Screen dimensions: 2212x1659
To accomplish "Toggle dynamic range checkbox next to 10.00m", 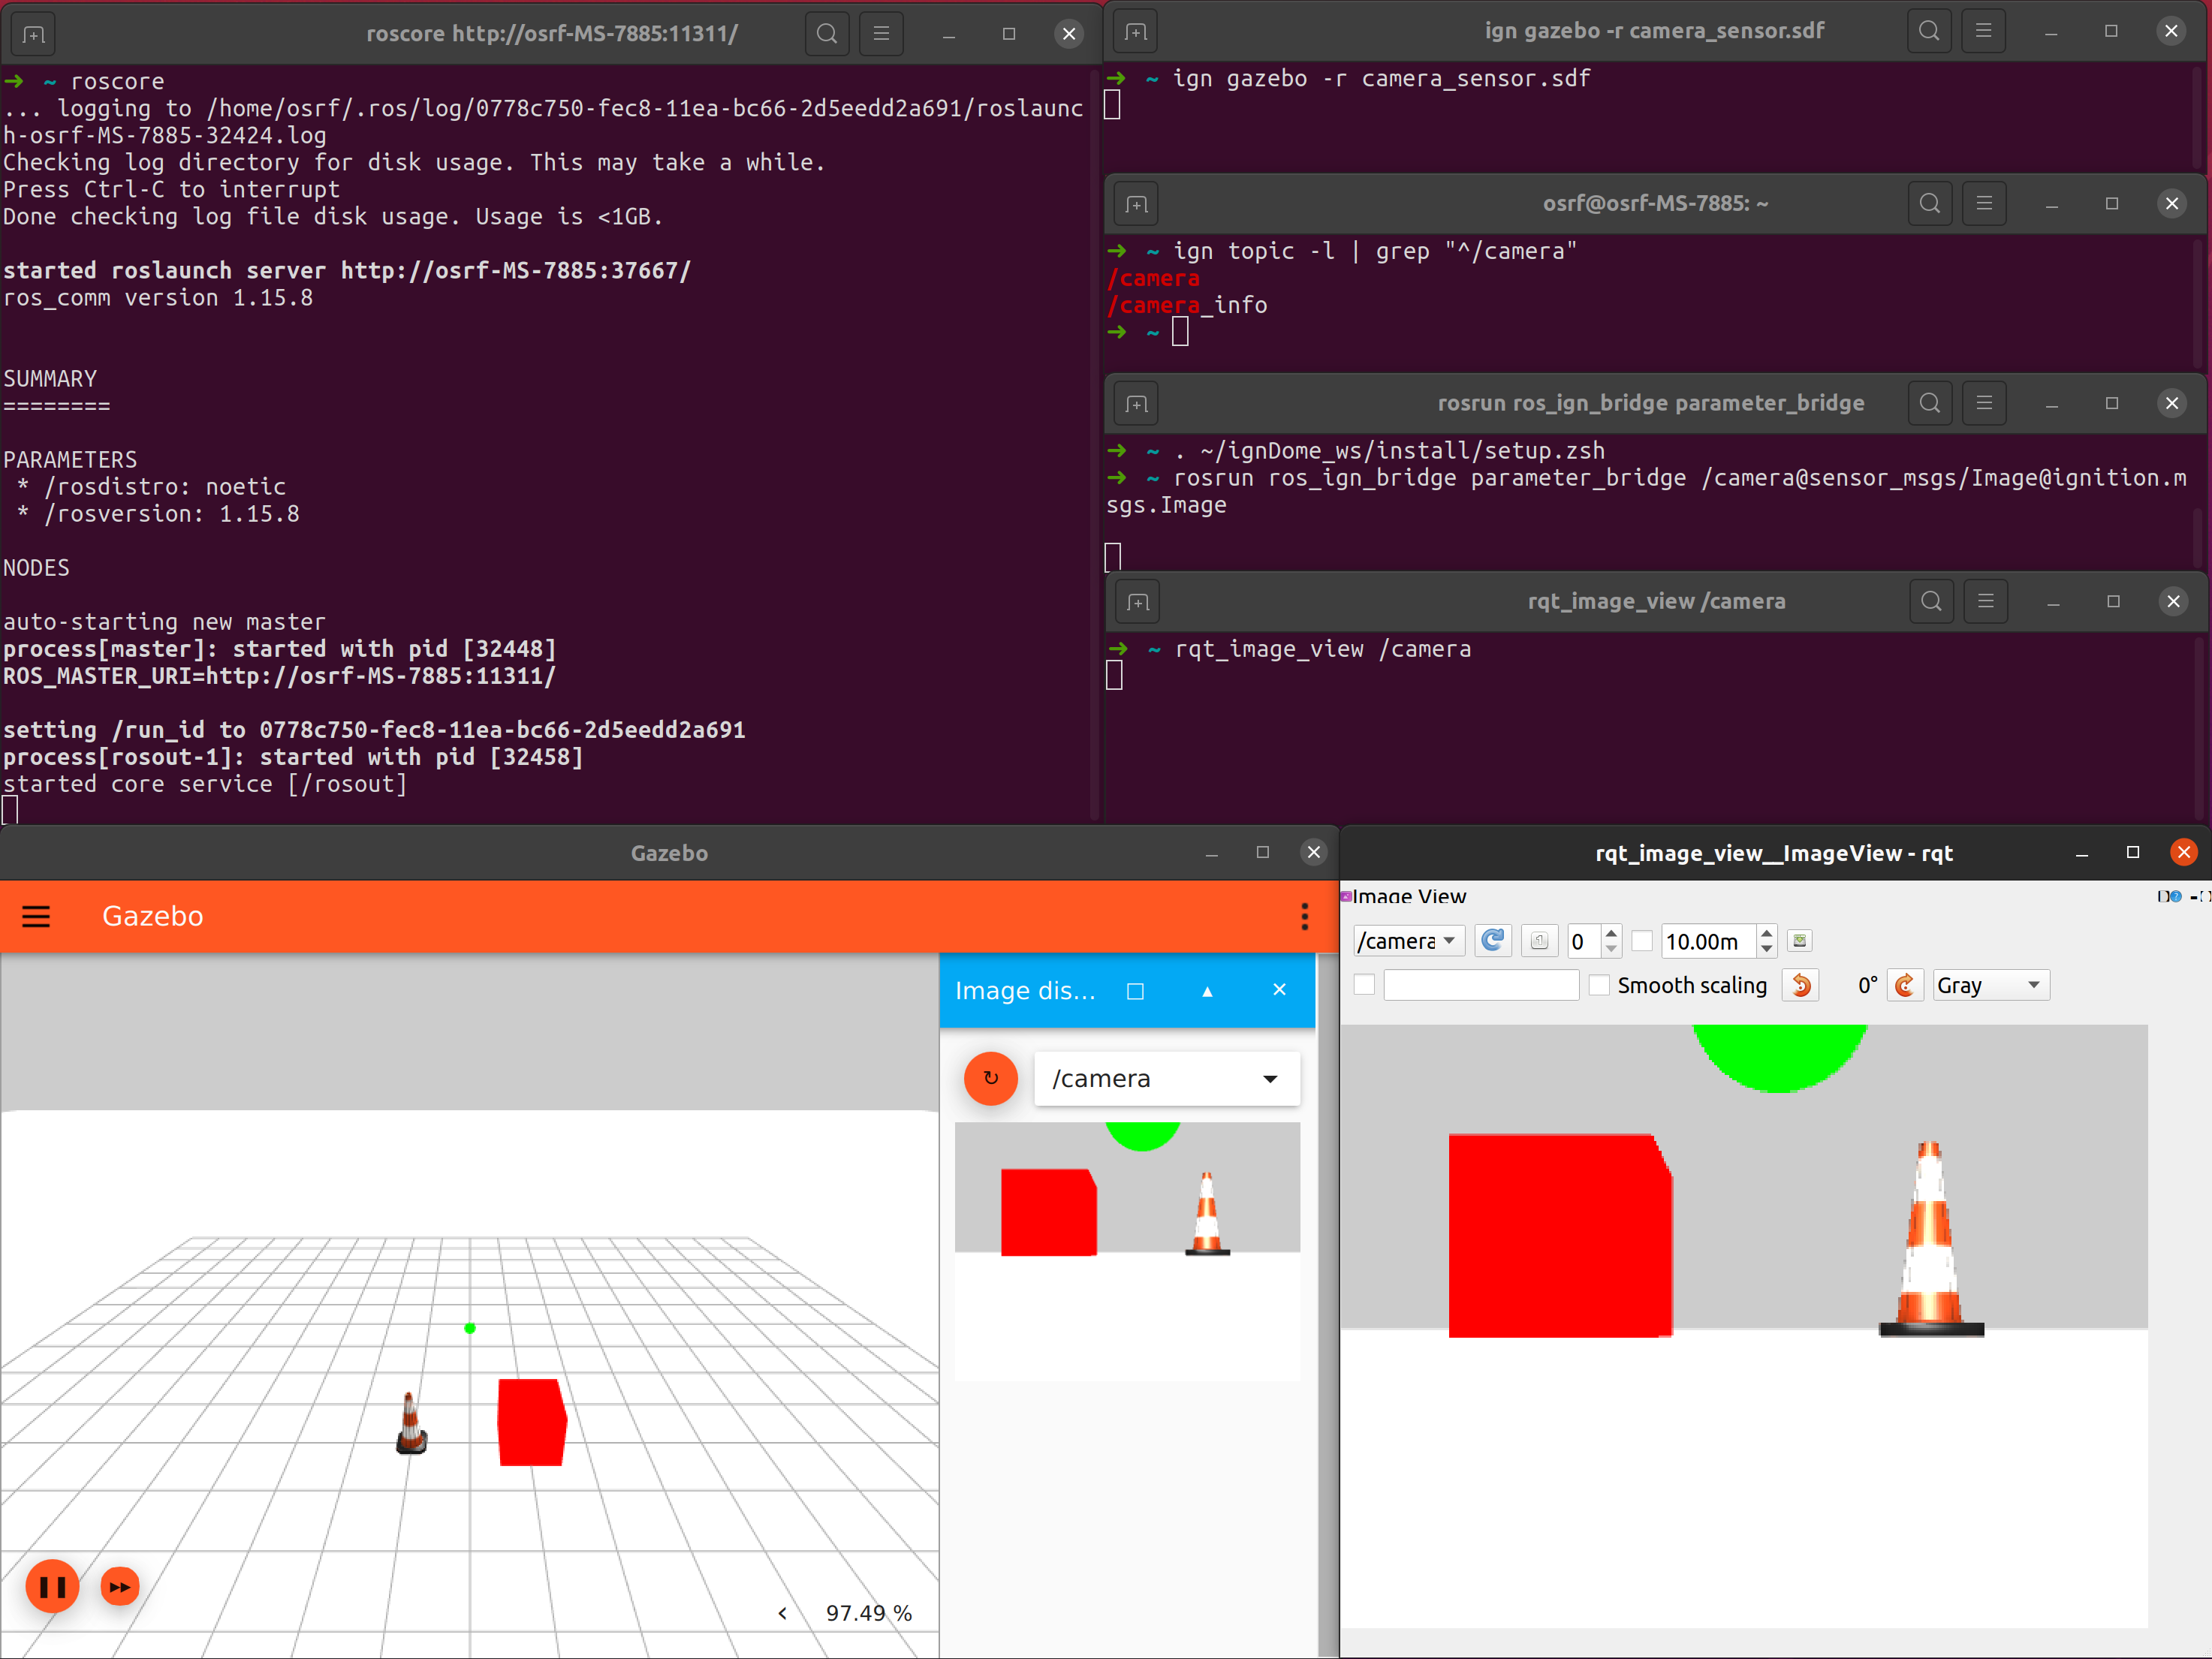I will (1642, 941).
